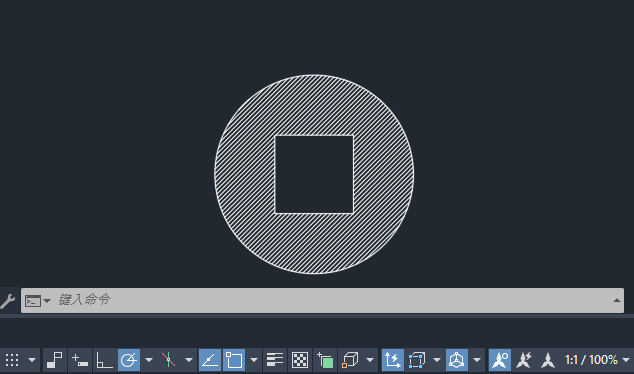Open Selection Filtering dropdown
634x374 pixels.
point(437,360)
